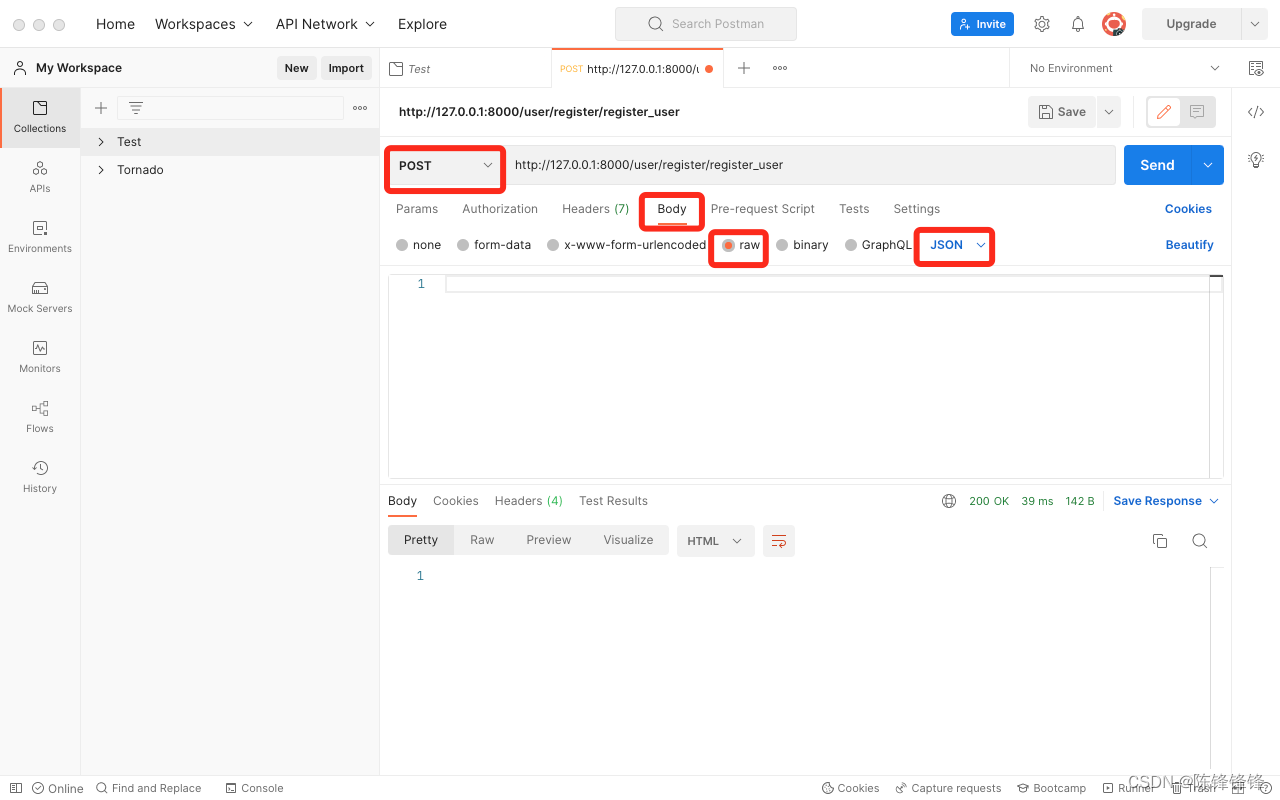Image resolution: width=1280 pixels, height=800 pixels.
Task: Select the GraphQL body type
Action: point(878,245)
